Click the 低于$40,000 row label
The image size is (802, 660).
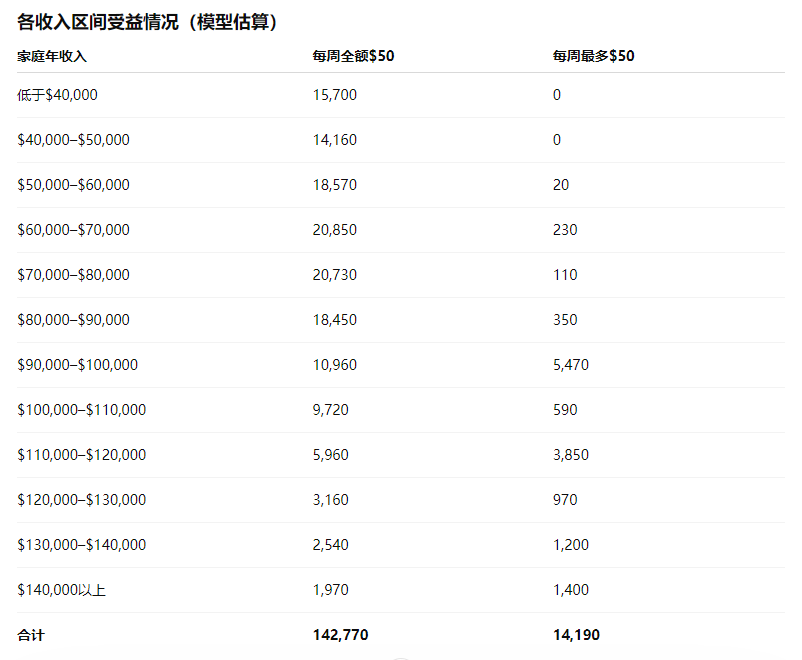pyautogui.click(x=57, y=95)
